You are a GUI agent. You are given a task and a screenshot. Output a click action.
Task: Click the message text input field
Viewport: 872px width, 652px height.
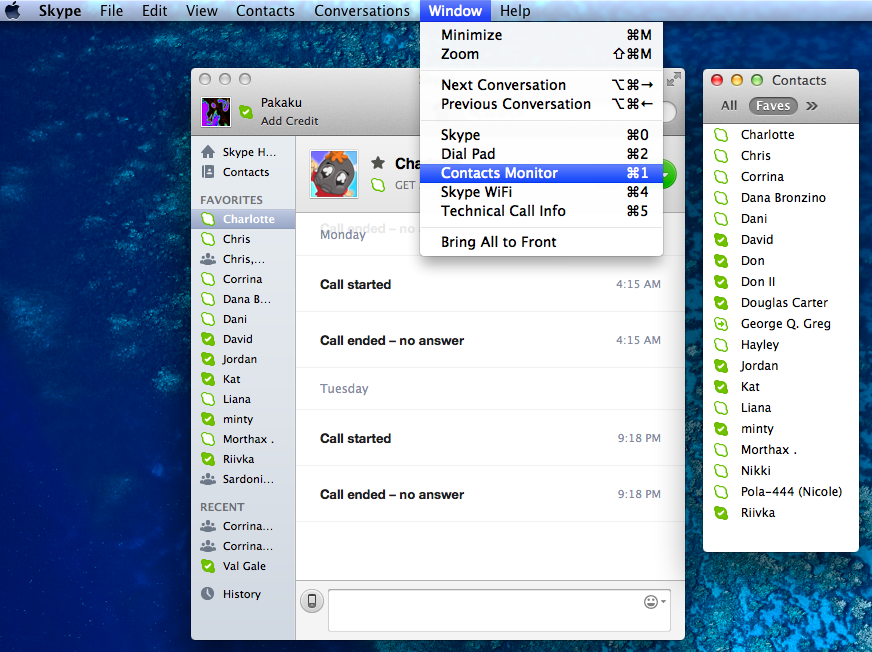499,610
